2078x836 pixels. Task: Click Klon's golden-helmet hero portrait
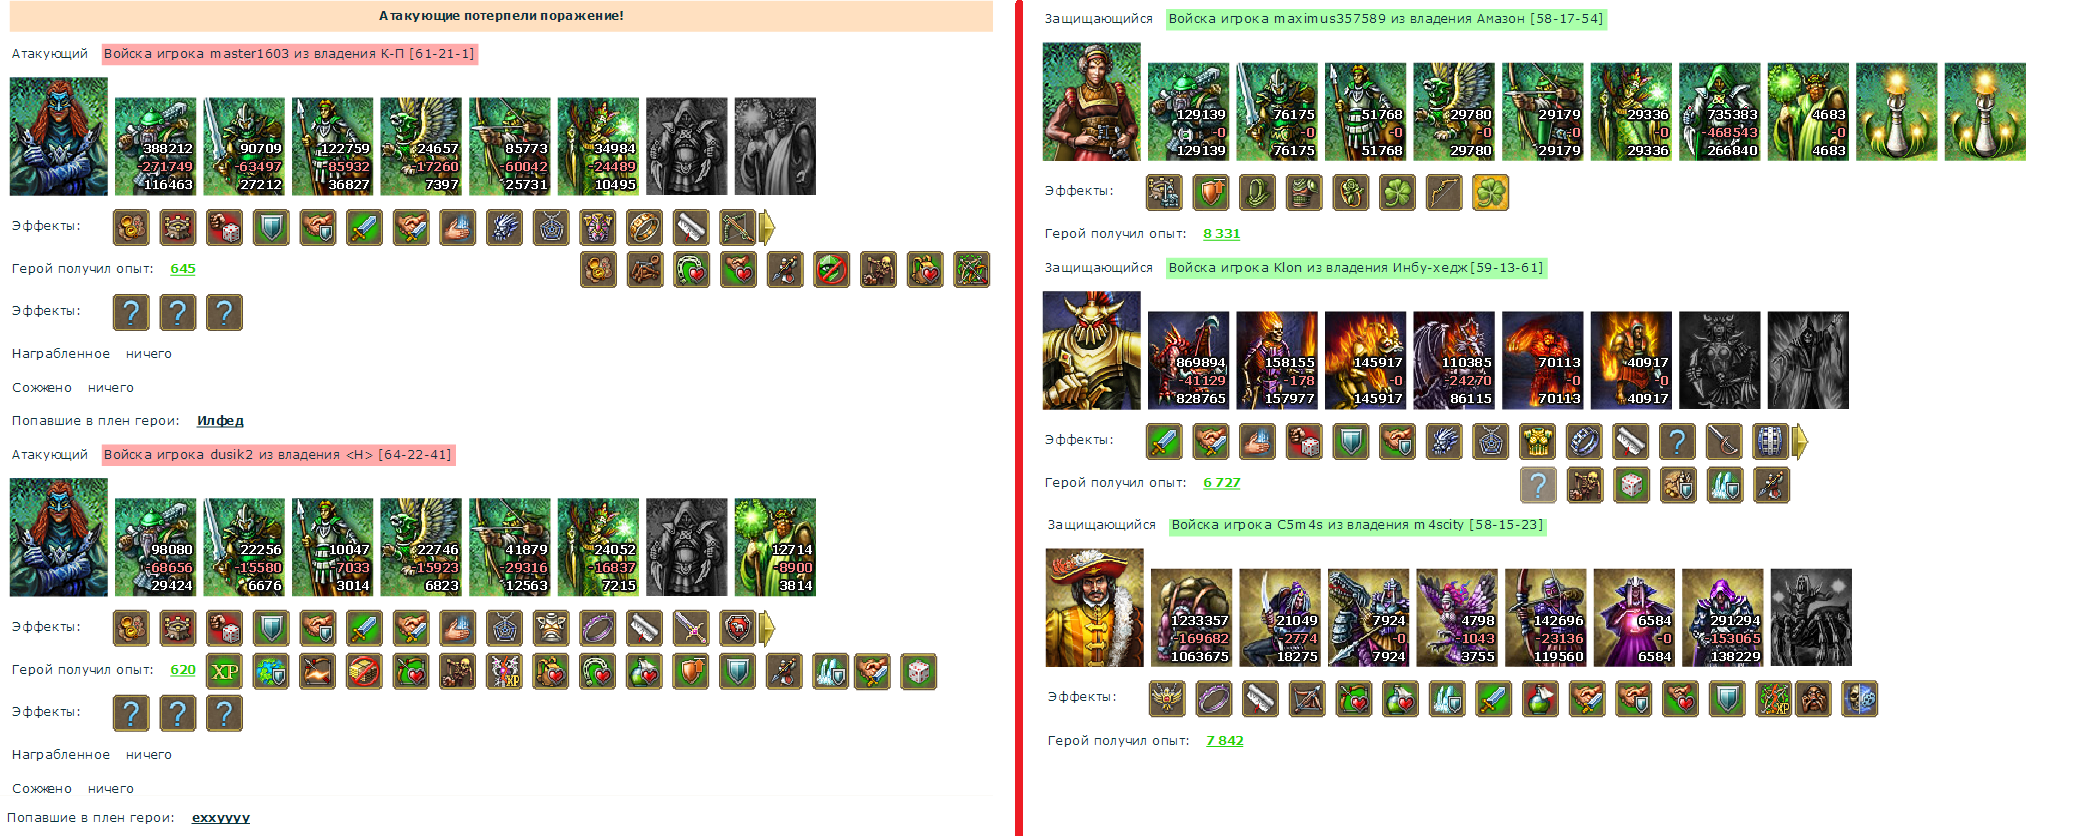(1092, 351)
